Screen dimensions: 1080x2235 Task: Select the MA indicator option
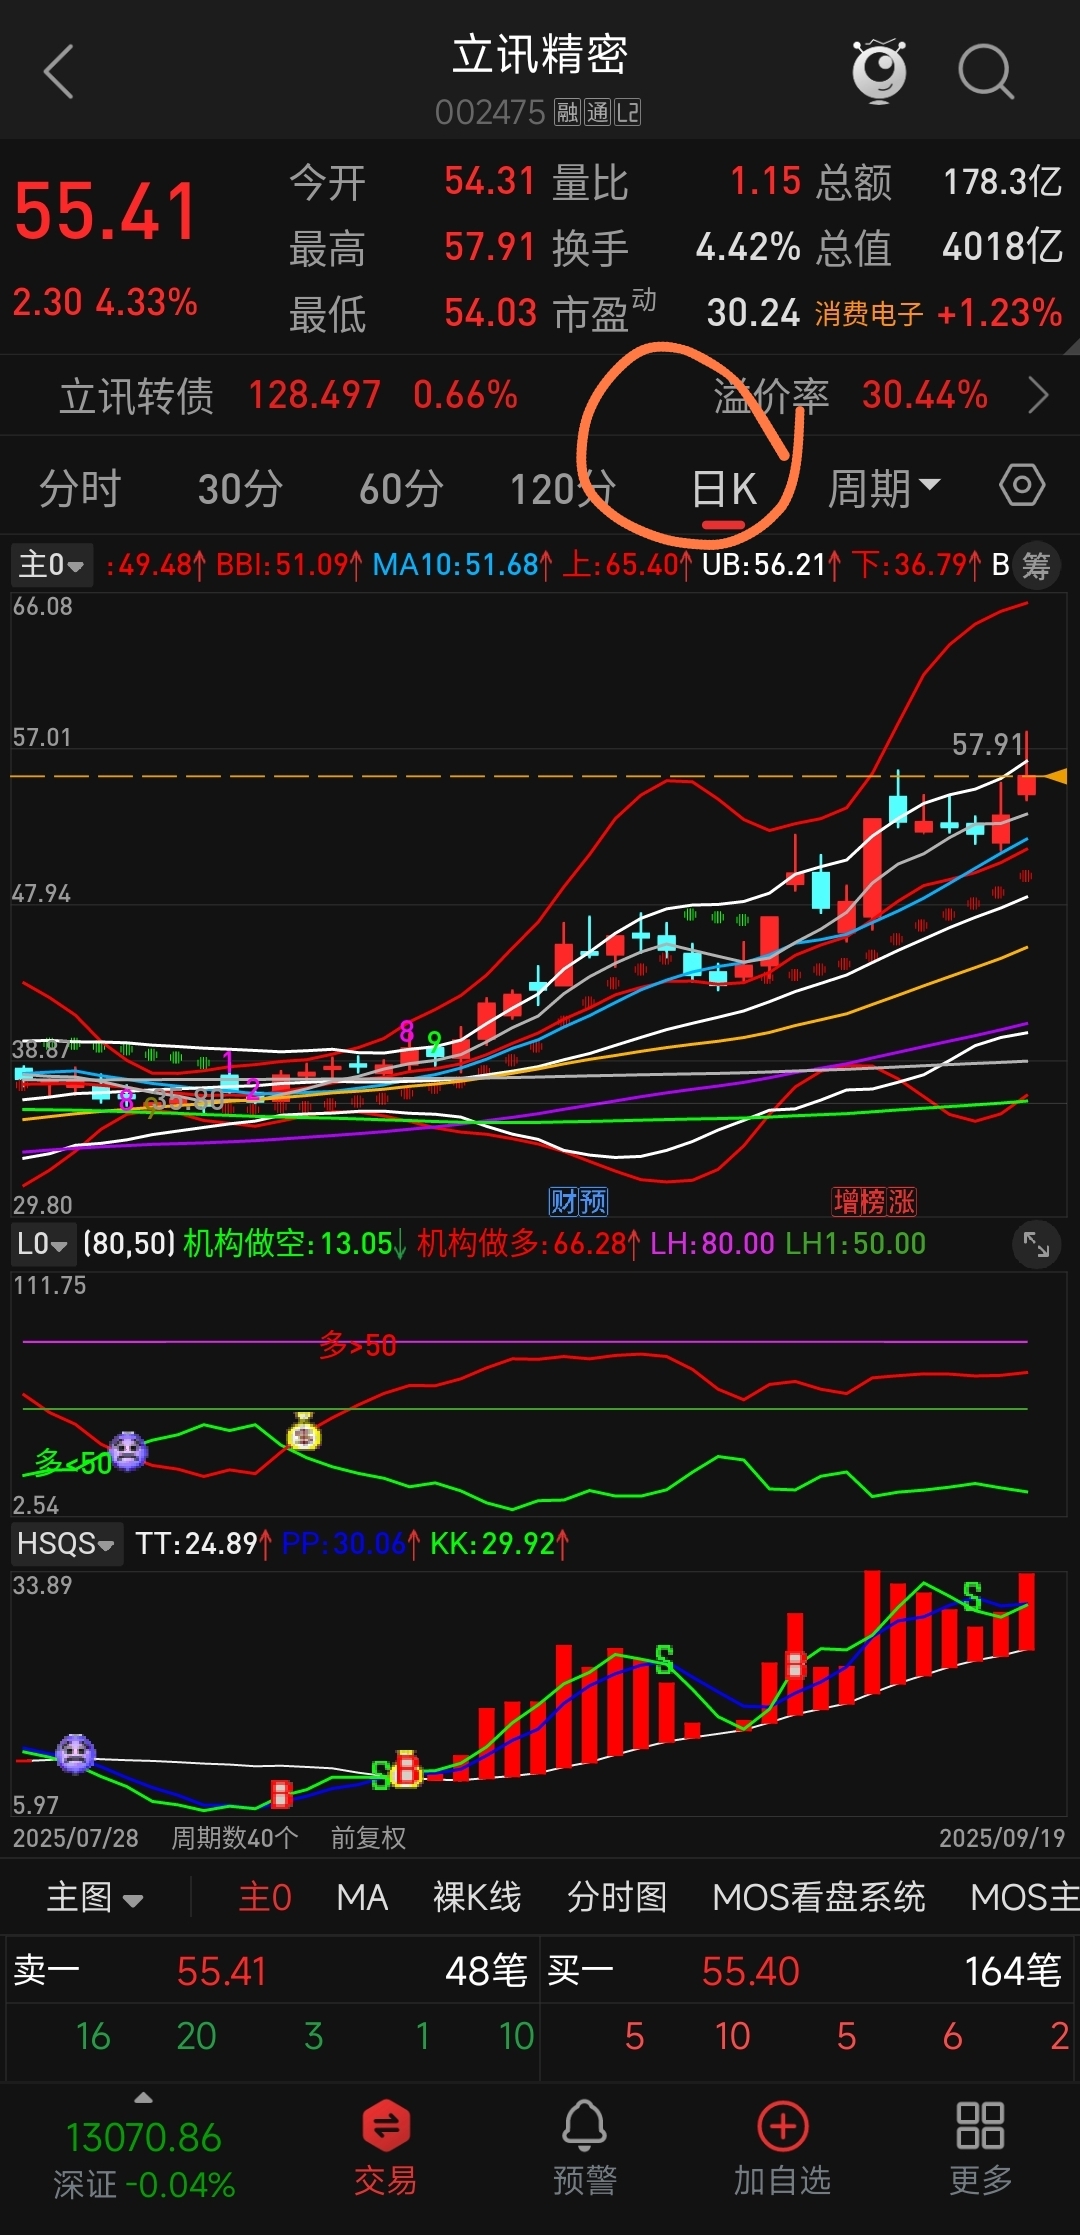click(x=362, y=1897)
